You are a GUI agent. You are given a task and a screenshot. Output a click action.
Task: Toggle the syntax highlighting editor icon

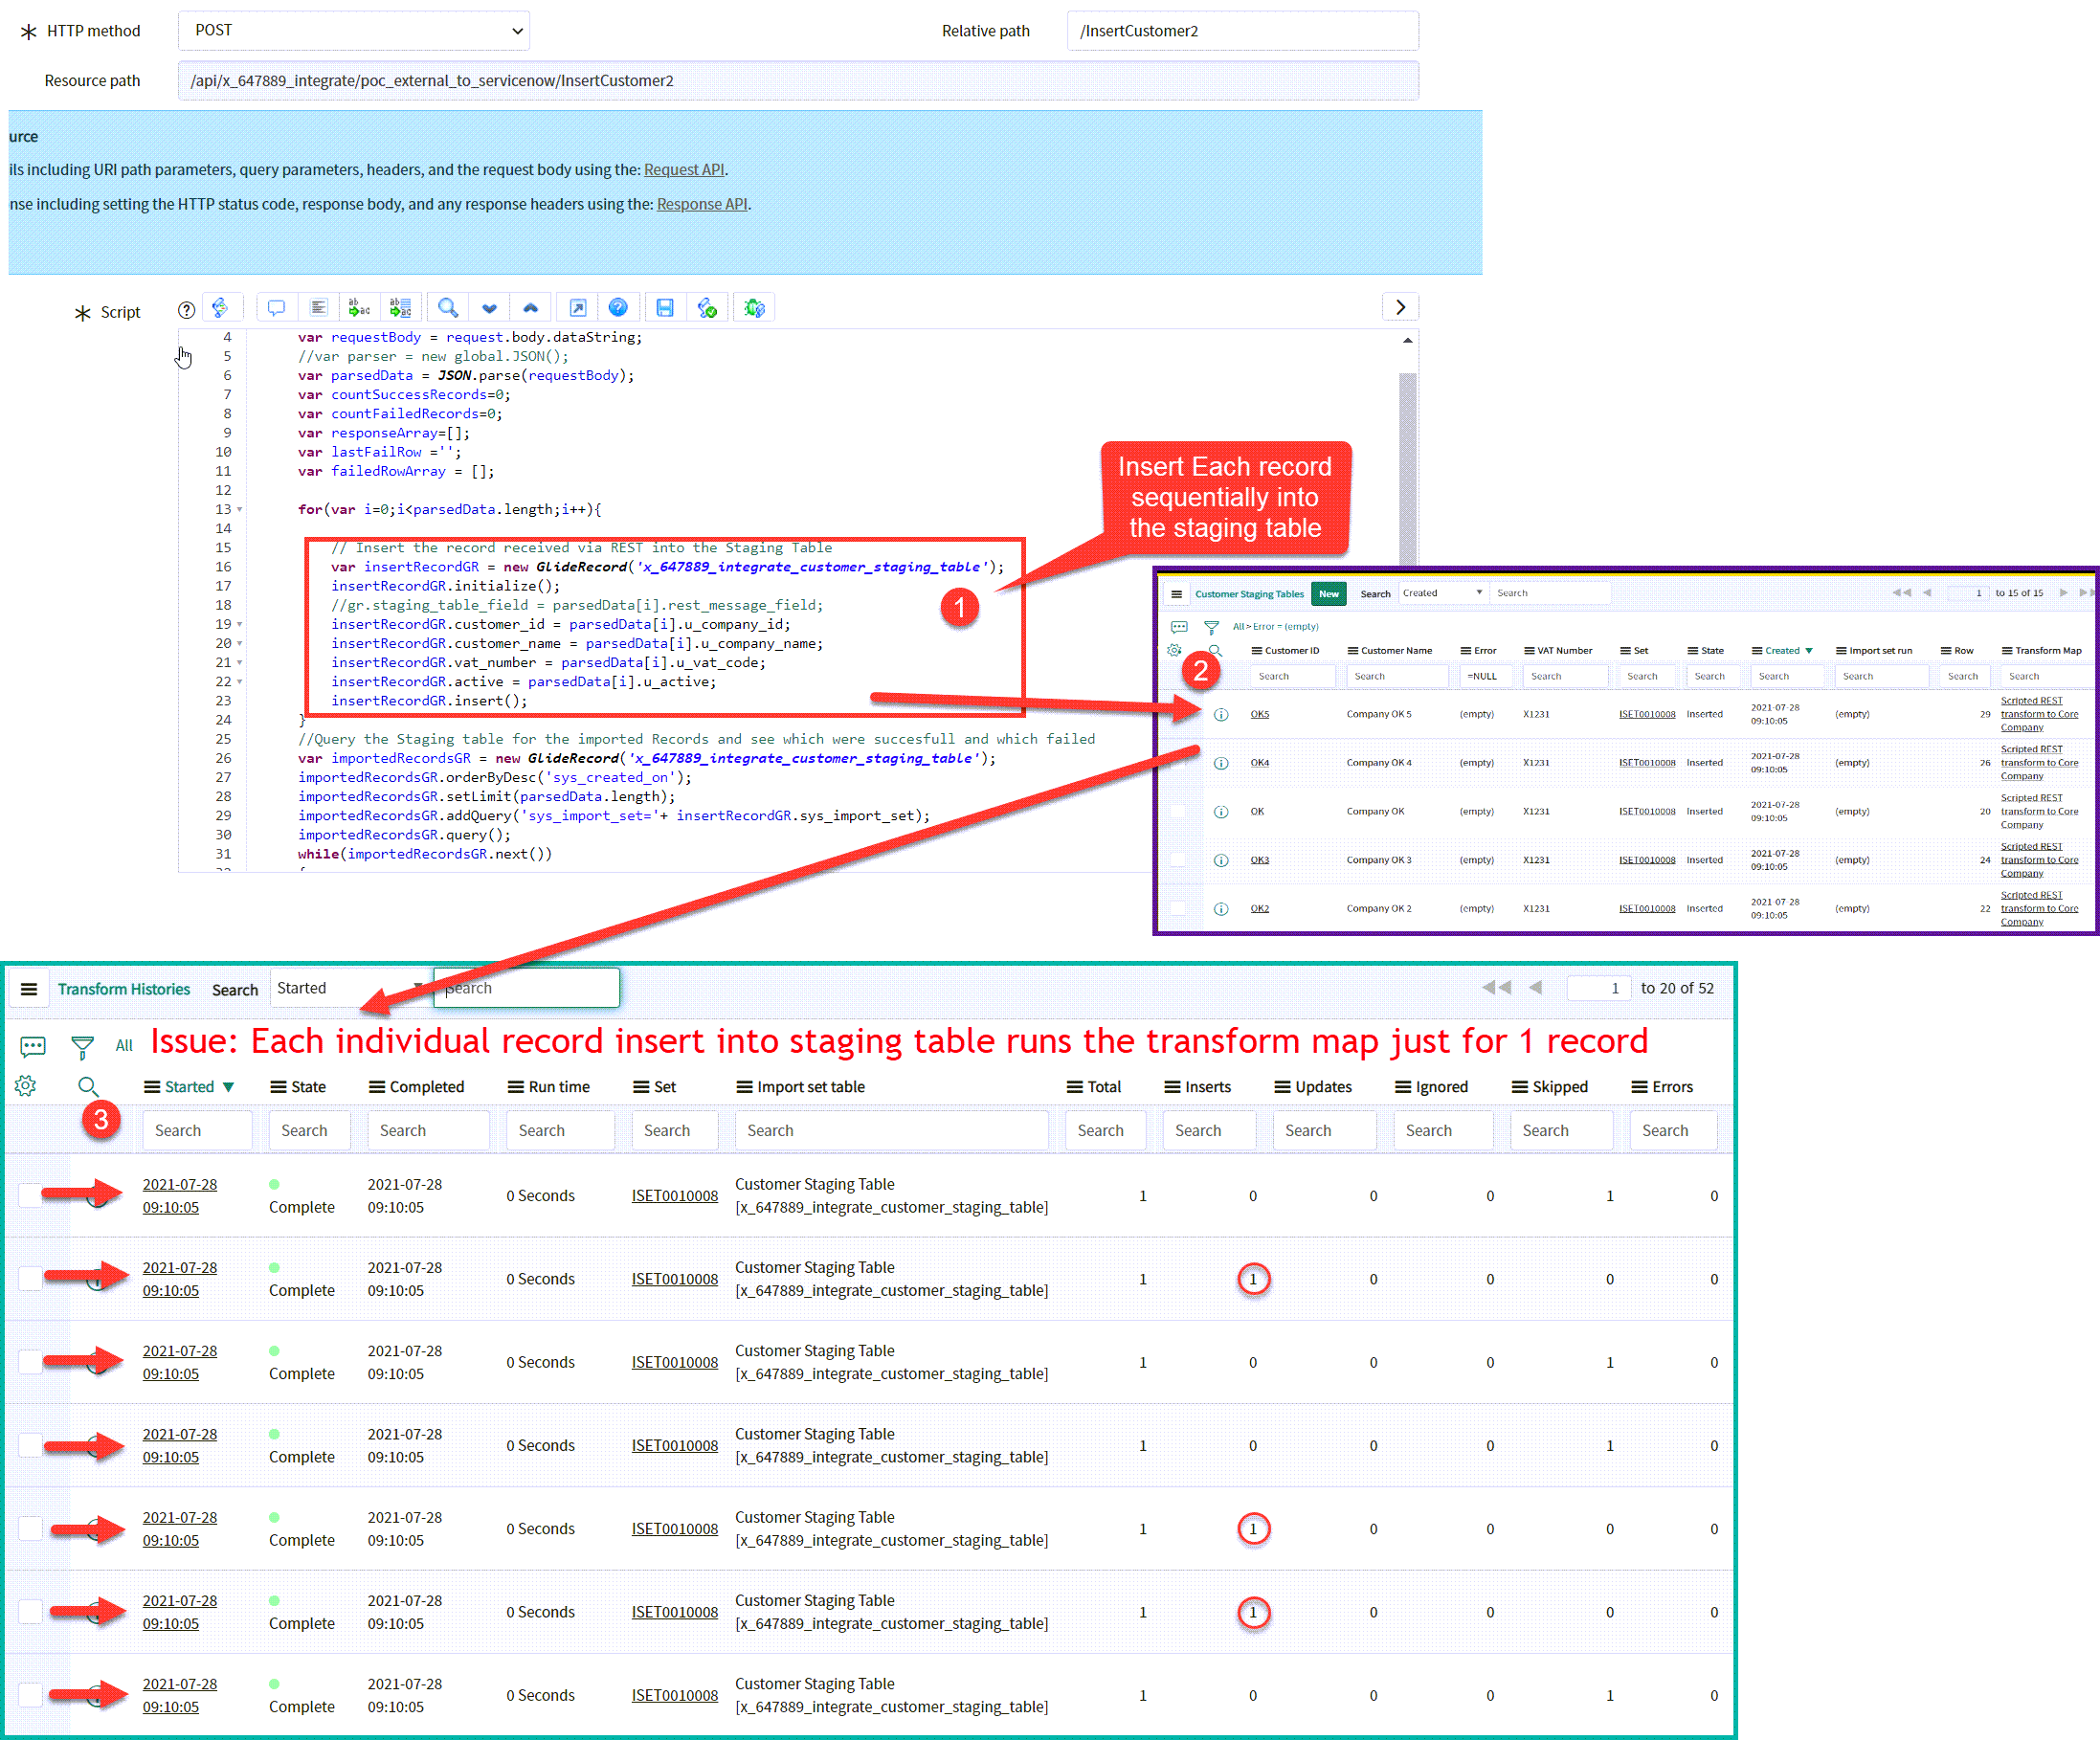point(221,308)
